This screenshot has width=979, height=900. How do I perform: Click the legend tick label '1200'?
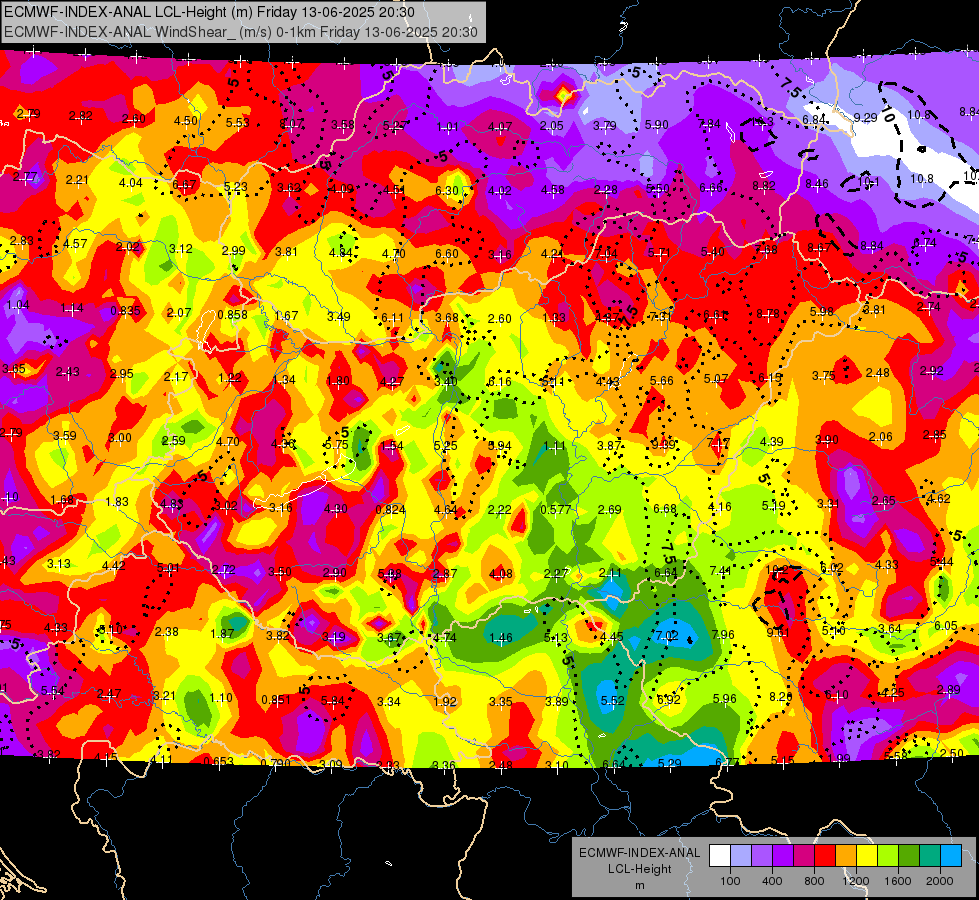855,881
